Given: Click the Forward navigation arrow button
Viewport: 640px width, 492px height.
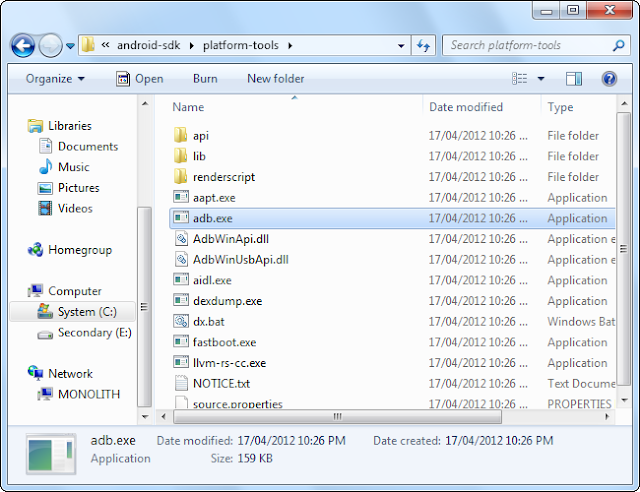Looking at the screenshot, I should click(50, 45).
